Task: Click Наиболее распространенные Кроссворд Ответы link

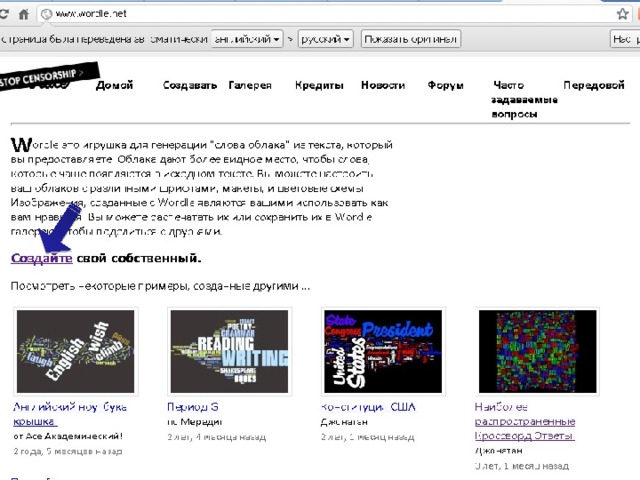Action: tap(525, 421)
